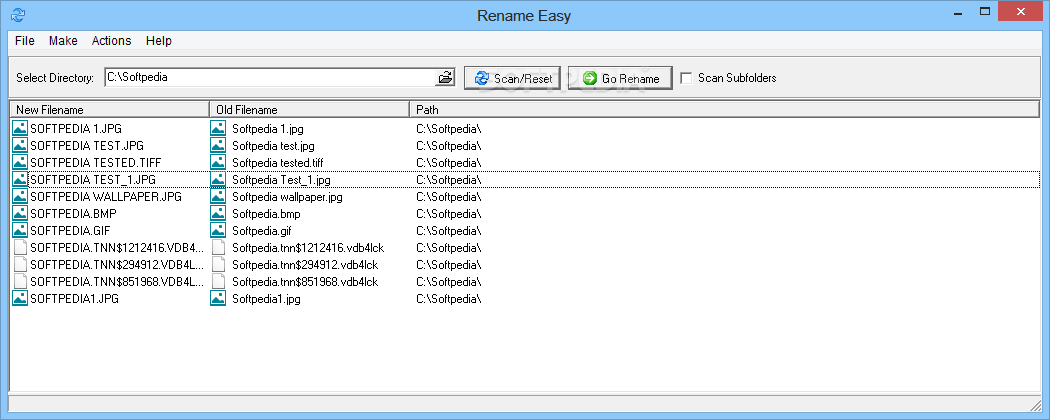1050x420 pixels.
Task: Click image icon beside old name Softpedia.gif
Action: pyautogui.click(x=218, y=230)
